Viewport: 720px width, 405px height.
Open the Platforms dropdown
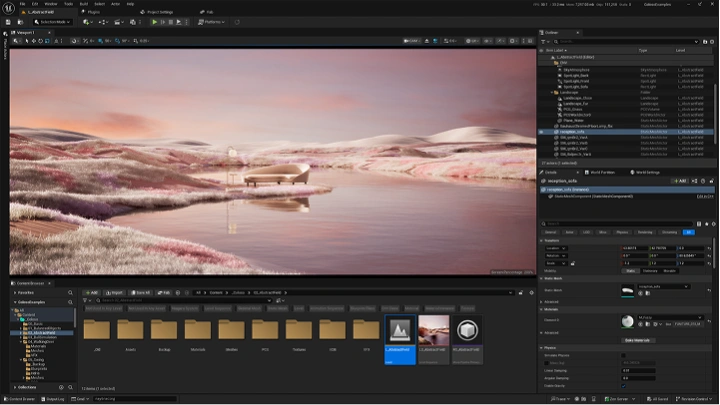(x=211, y=22)
